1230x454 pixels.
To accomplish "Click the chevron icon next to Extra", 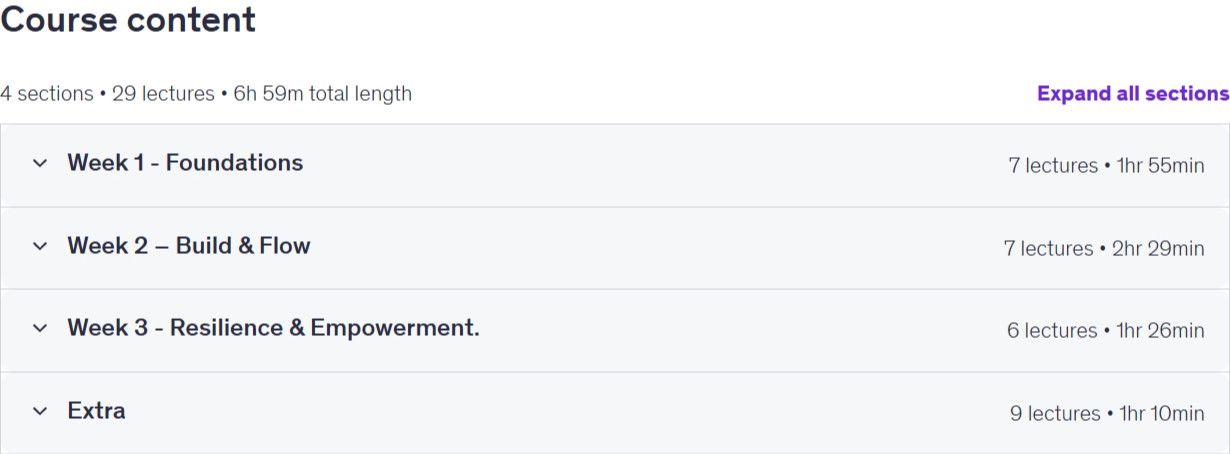I will tap(40, 411).
